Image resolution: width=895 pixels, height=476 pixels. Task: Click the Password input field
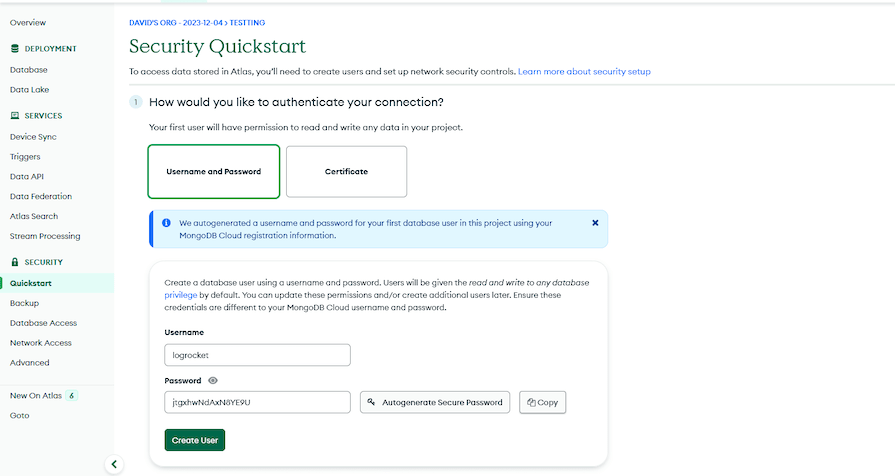(257, 402)
